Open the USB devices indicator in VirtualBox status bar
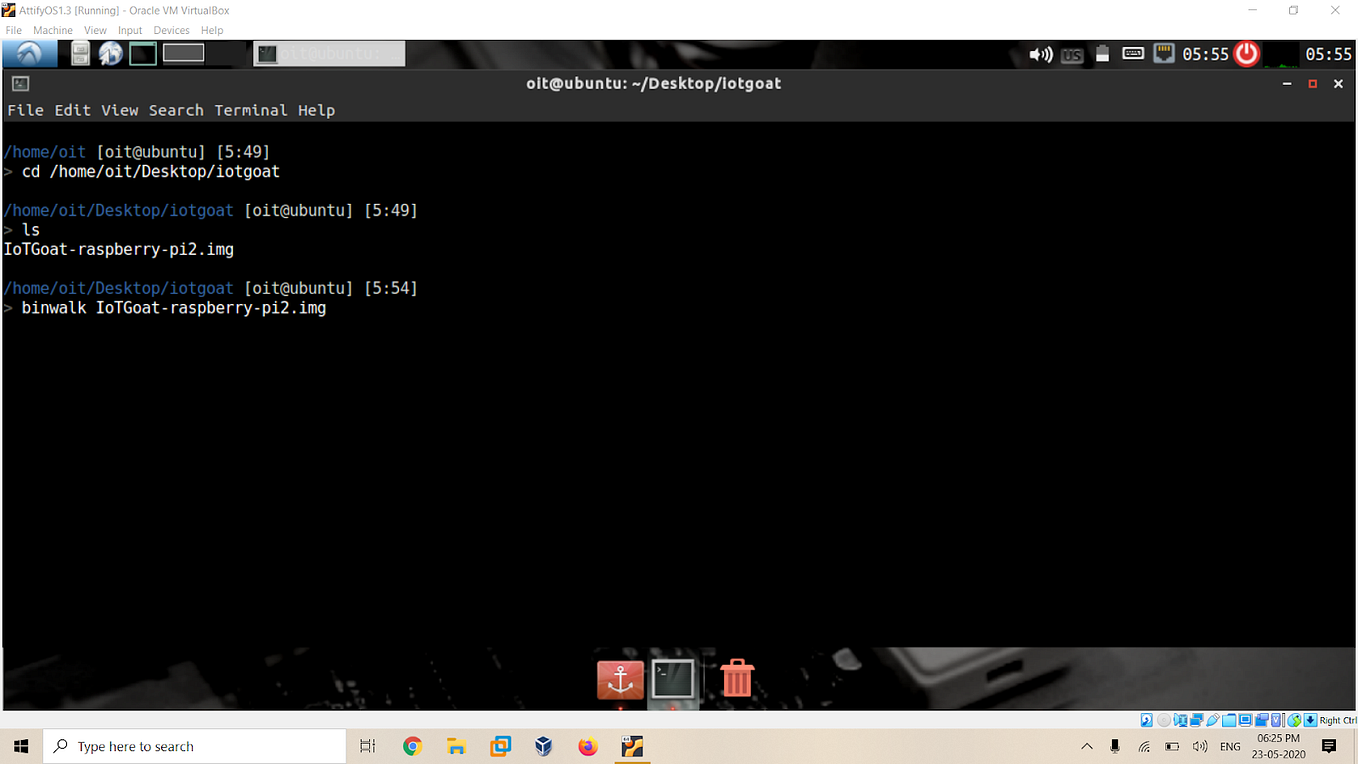Image resolution: width=1358 pixels, height=764 pixels. coord(1213,719)
